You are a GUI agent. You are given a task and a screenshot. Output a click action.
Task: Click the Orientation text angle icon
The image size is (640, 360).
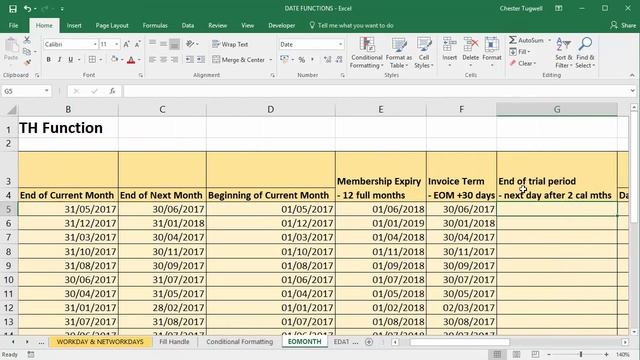(x=190, y=44)
